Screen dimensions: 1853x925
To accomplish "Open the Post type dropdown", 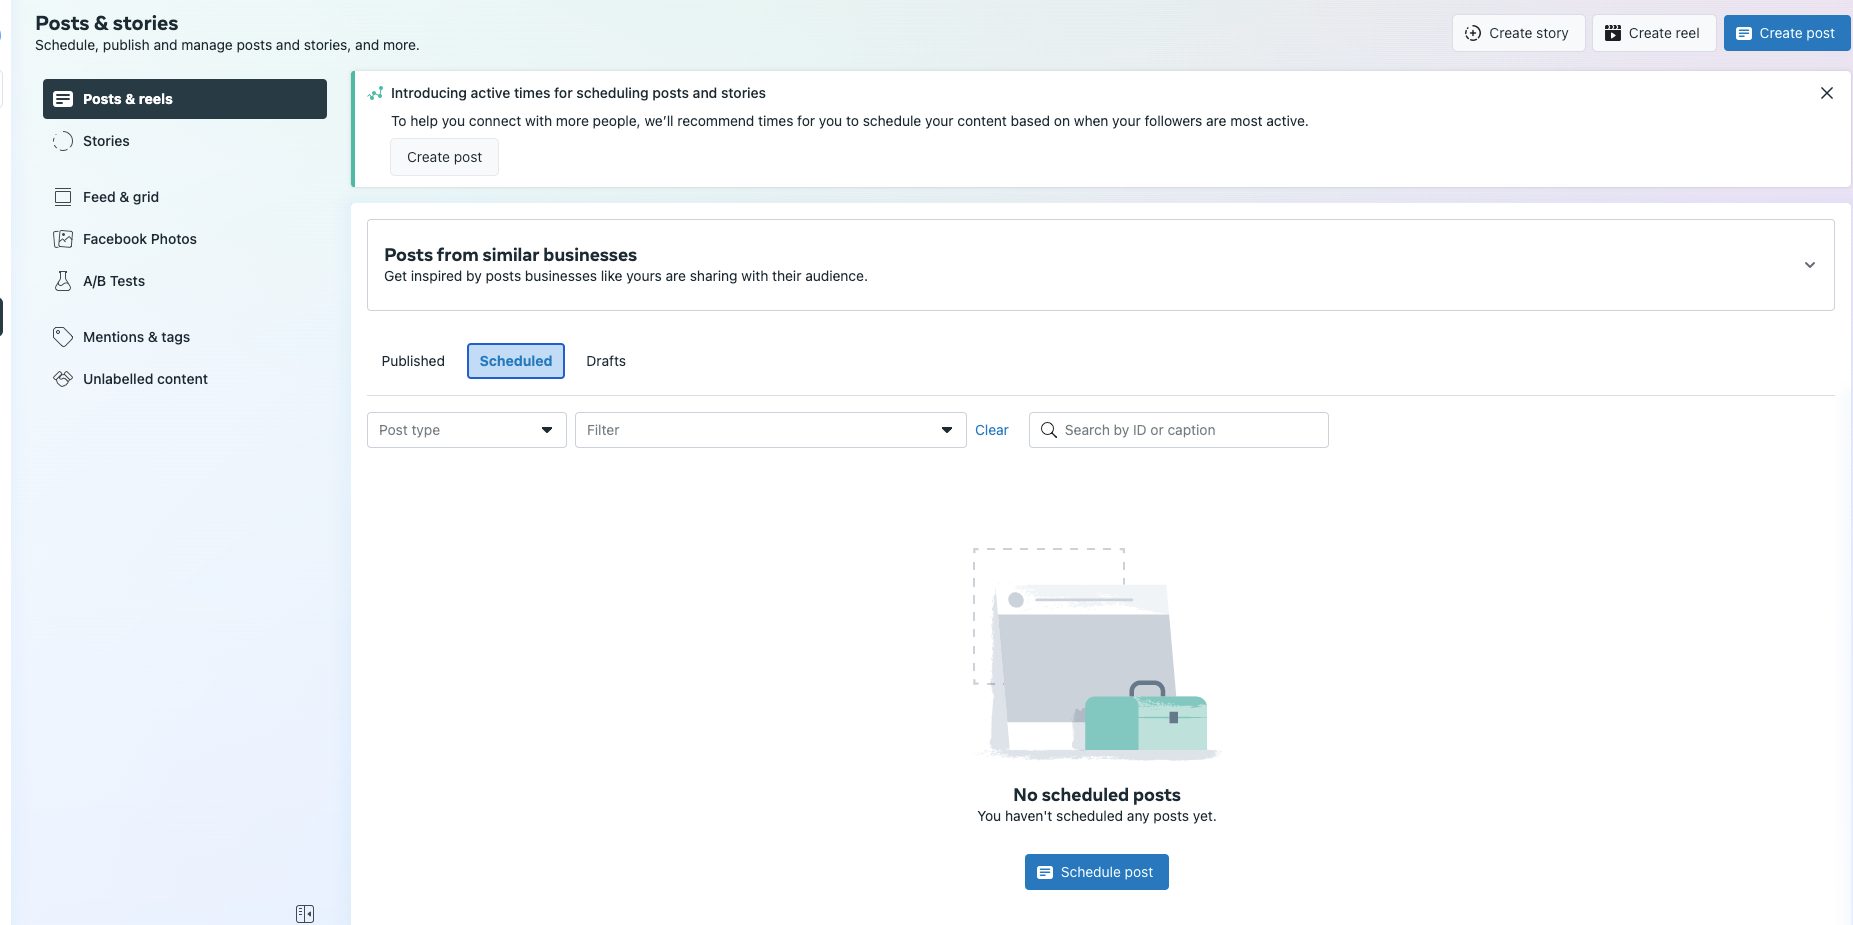I will tap(465, 430).
